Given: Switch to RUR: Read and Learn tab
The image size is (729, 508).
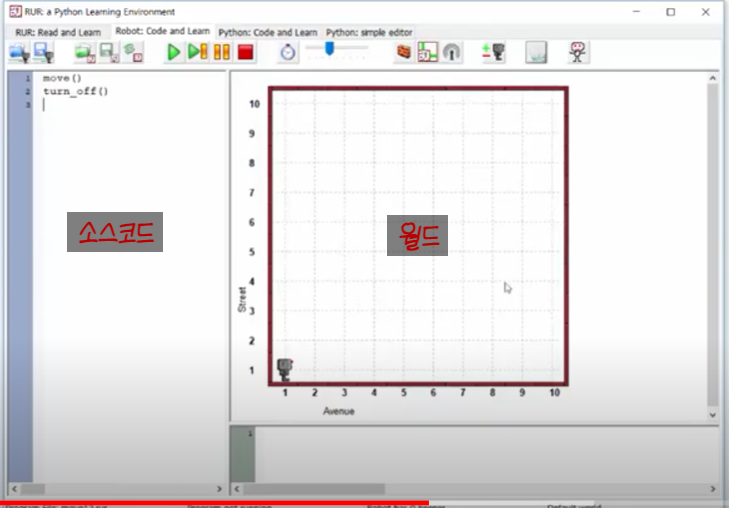Looking at the screenshot, I should click(x=58, y=32).
